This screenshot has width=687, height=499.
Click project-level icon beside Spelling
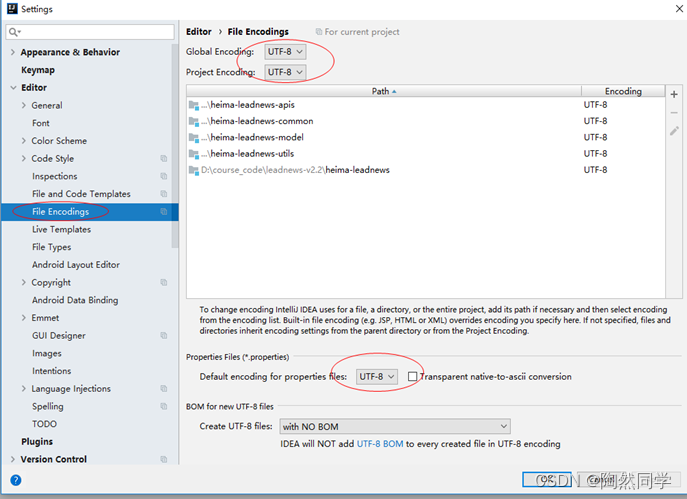[x=163, y=406]
